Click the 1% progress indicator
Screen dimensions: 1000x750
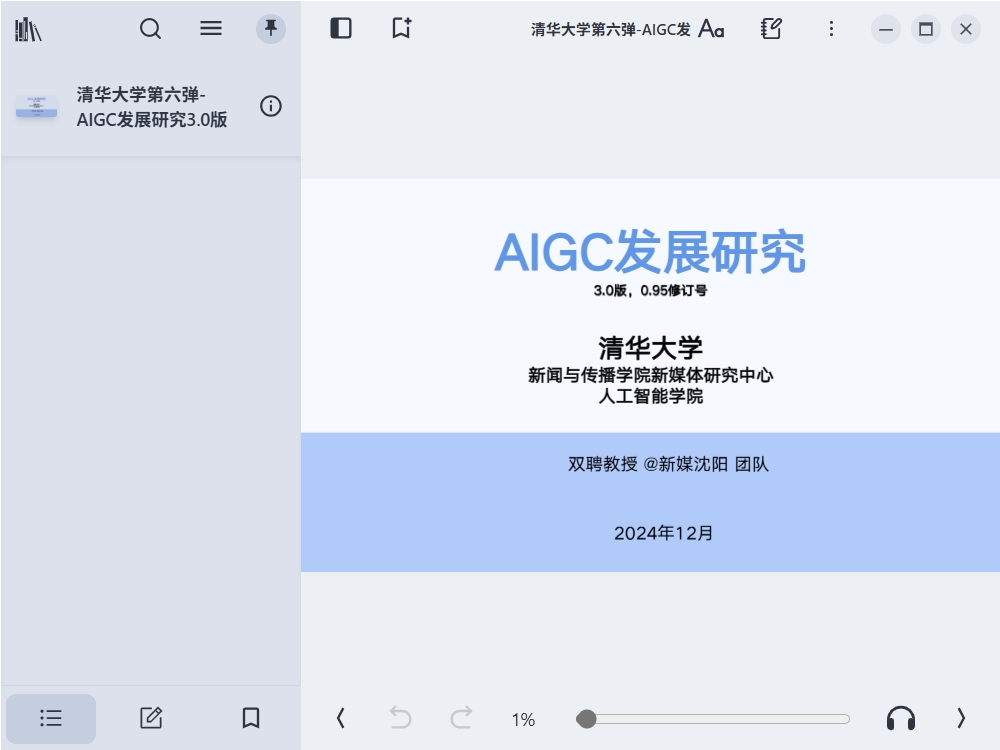(x=523, y=720)
